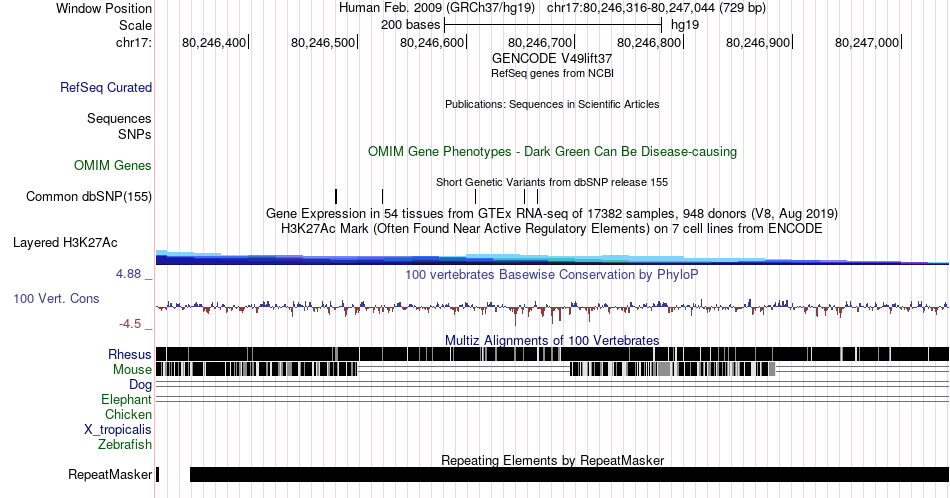Open Multiz Alignments of 100 Vertebrates title
The image size is (950, 498).
(552, 340)
